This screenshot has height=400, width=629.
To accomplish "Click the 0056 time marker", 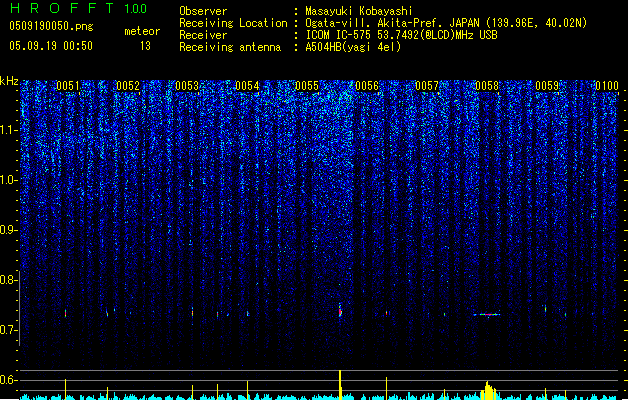I will [367, 86].
